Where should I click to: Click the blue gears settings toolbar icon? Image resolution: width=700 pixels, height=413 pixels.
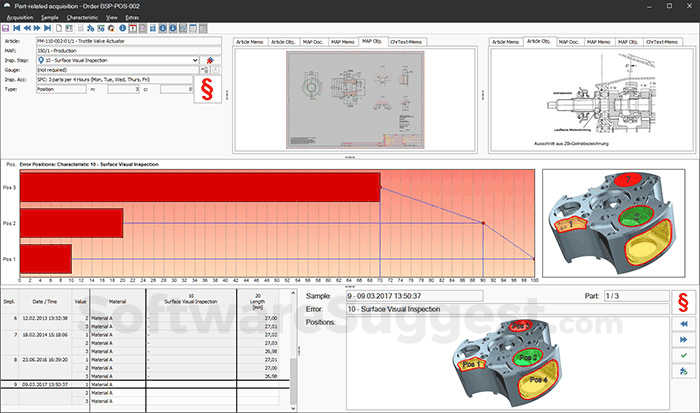point(91,28)
